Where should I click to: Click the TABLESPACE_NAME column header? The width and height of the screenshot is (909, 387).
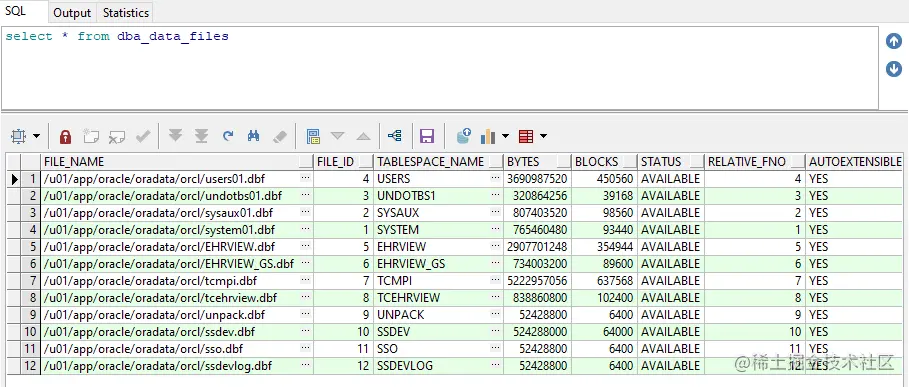pos(430,162)
